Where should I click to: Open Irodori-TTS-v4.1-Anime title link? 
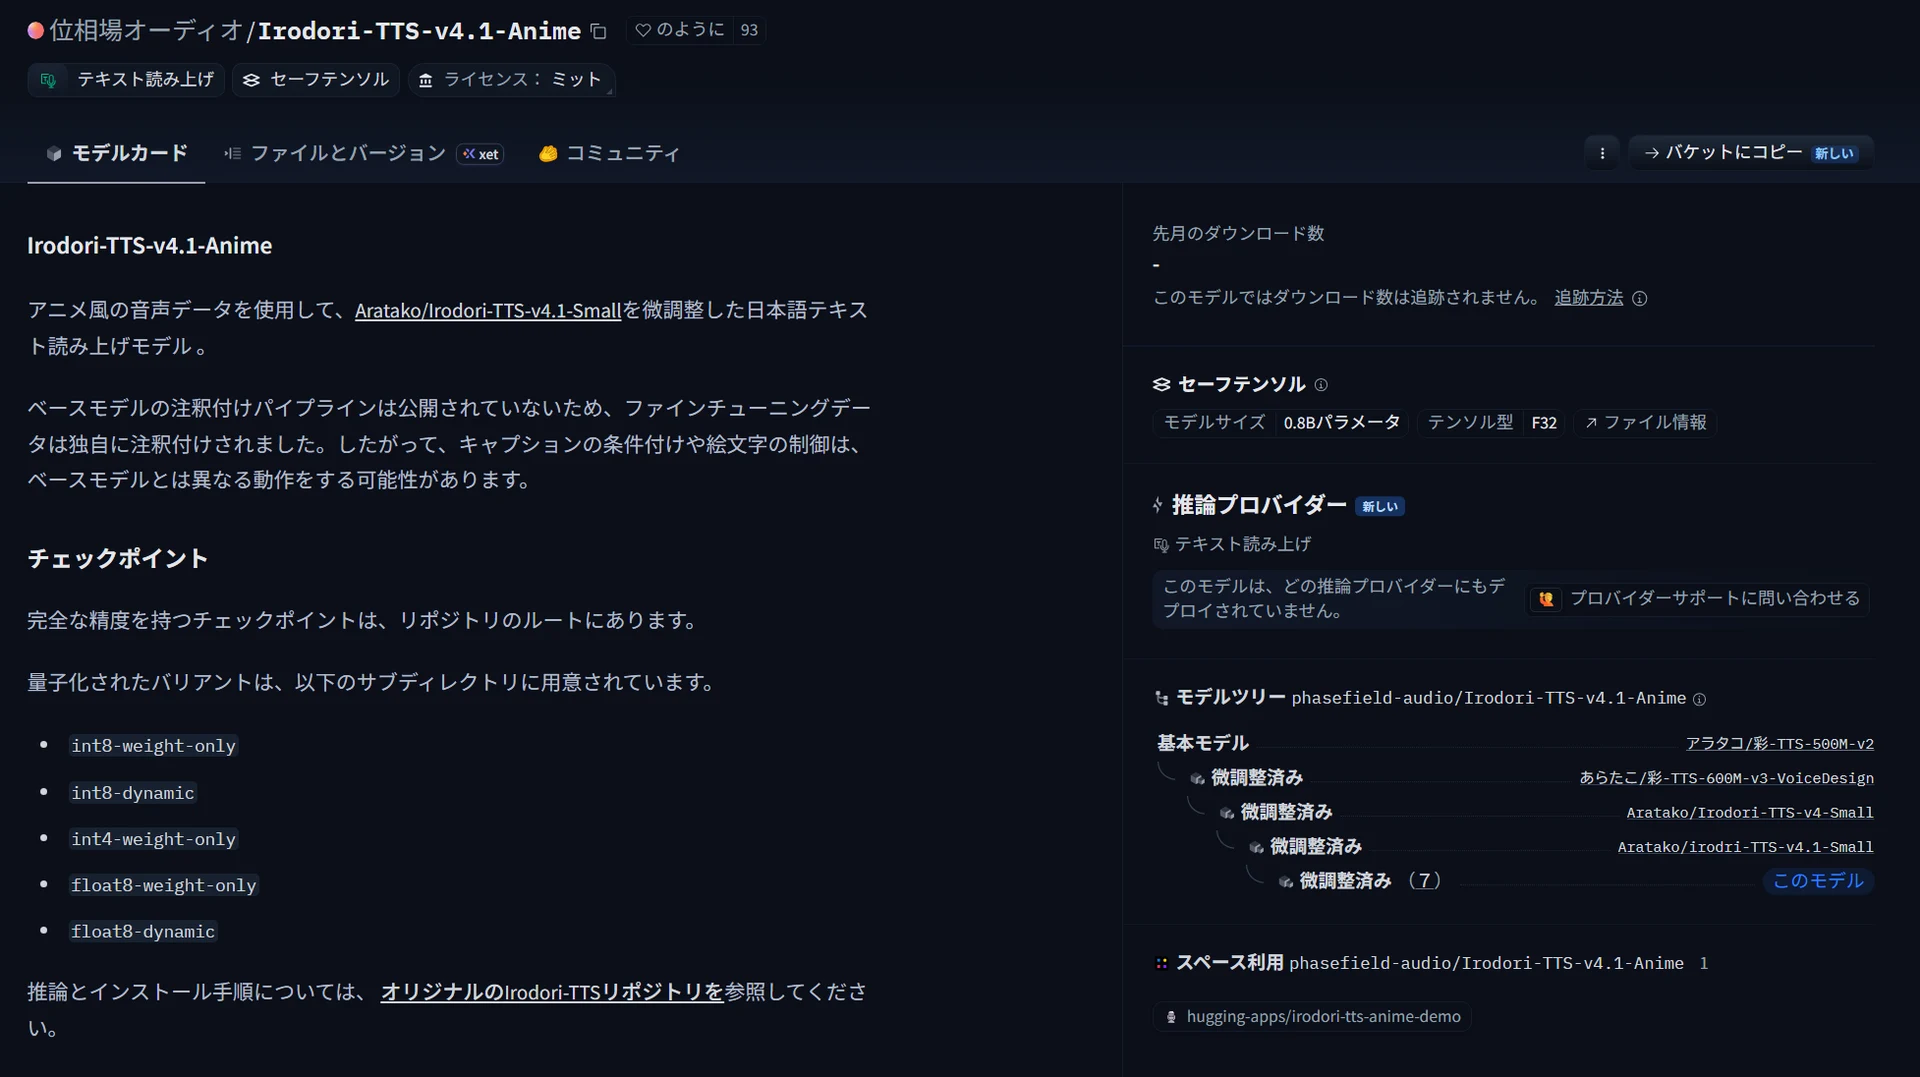tap(419, 31)
